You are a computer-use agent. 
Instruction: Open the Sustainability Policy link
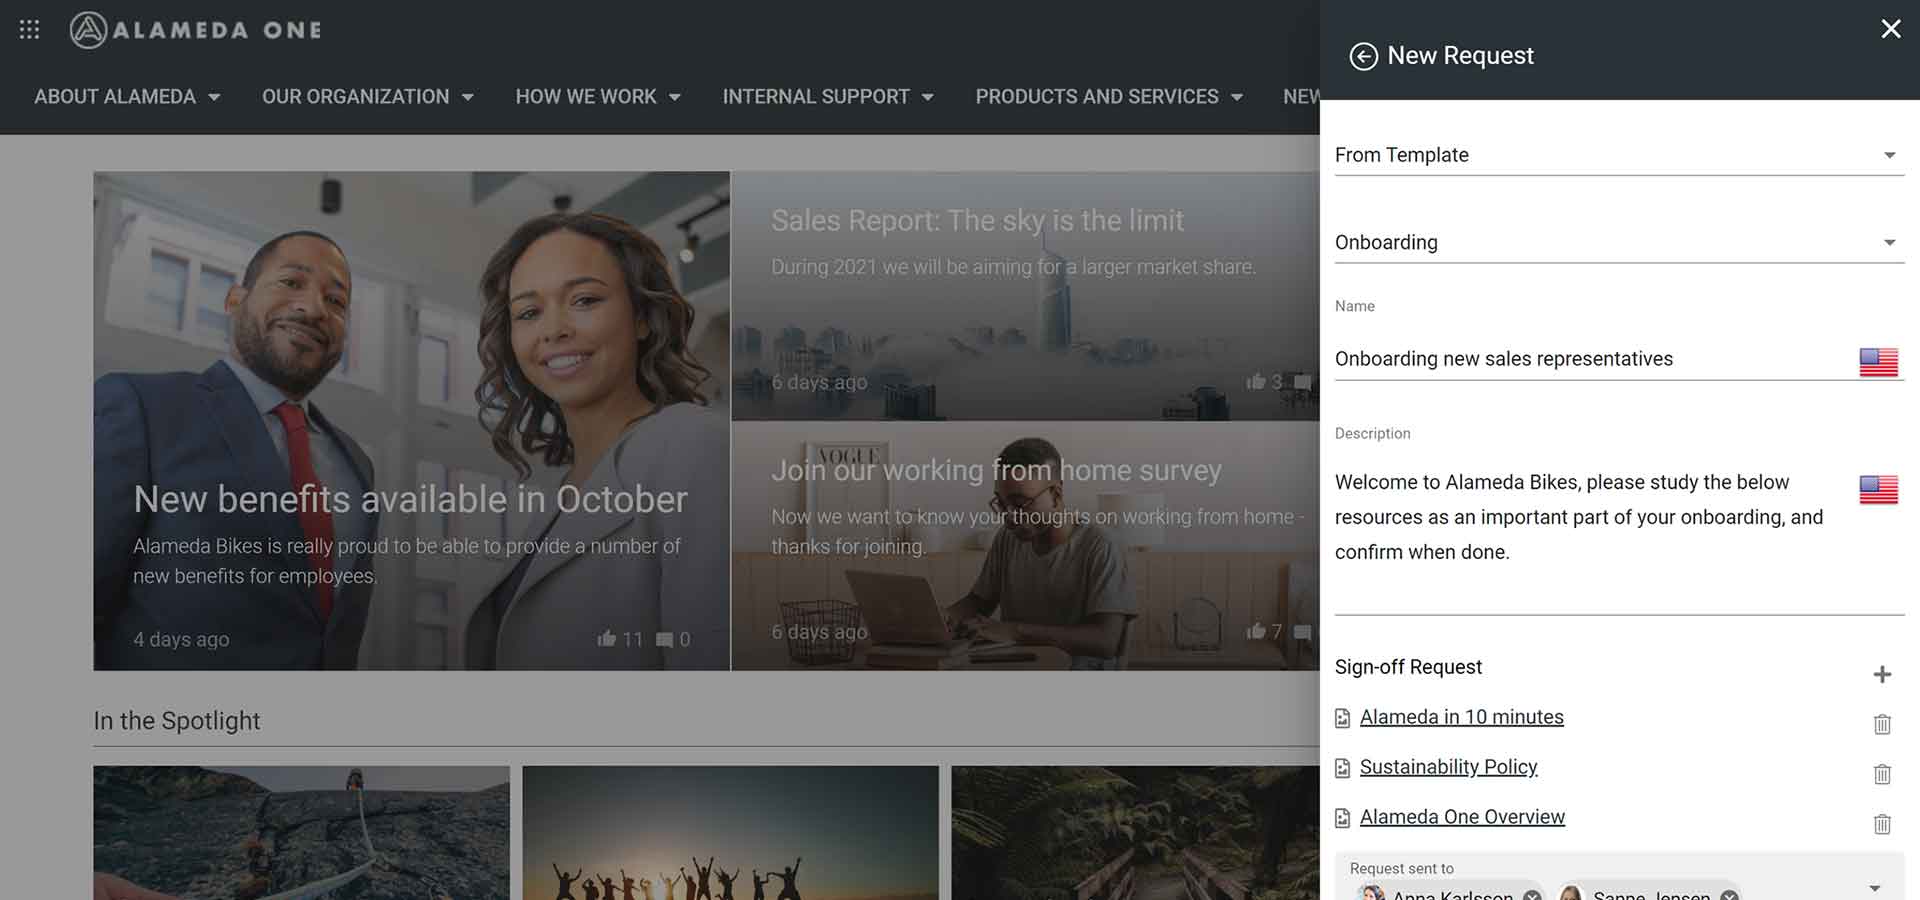[x=1448, y=767]
